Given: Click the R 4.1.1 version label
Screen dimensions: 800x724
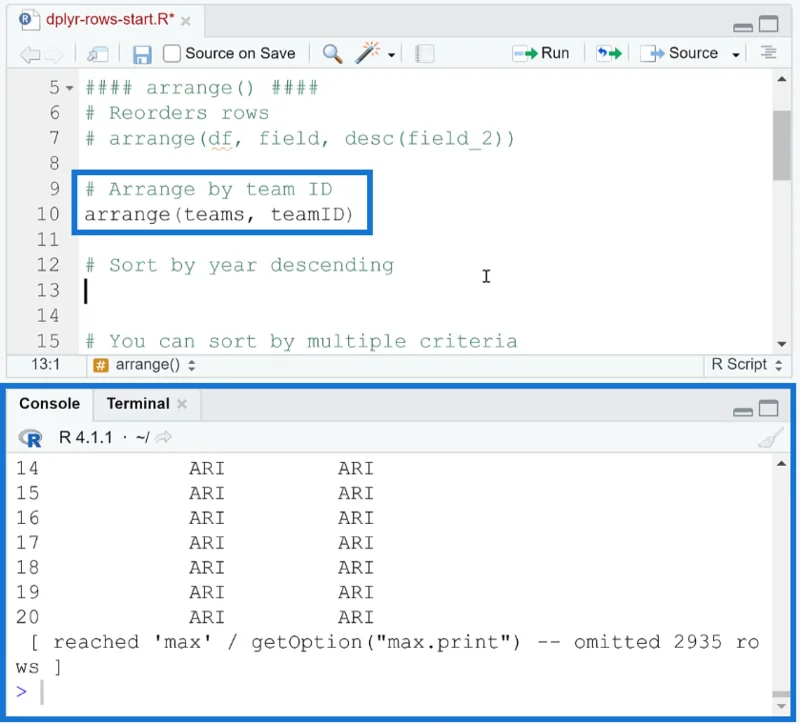Looking at the screenshot, I should (85, 438).
